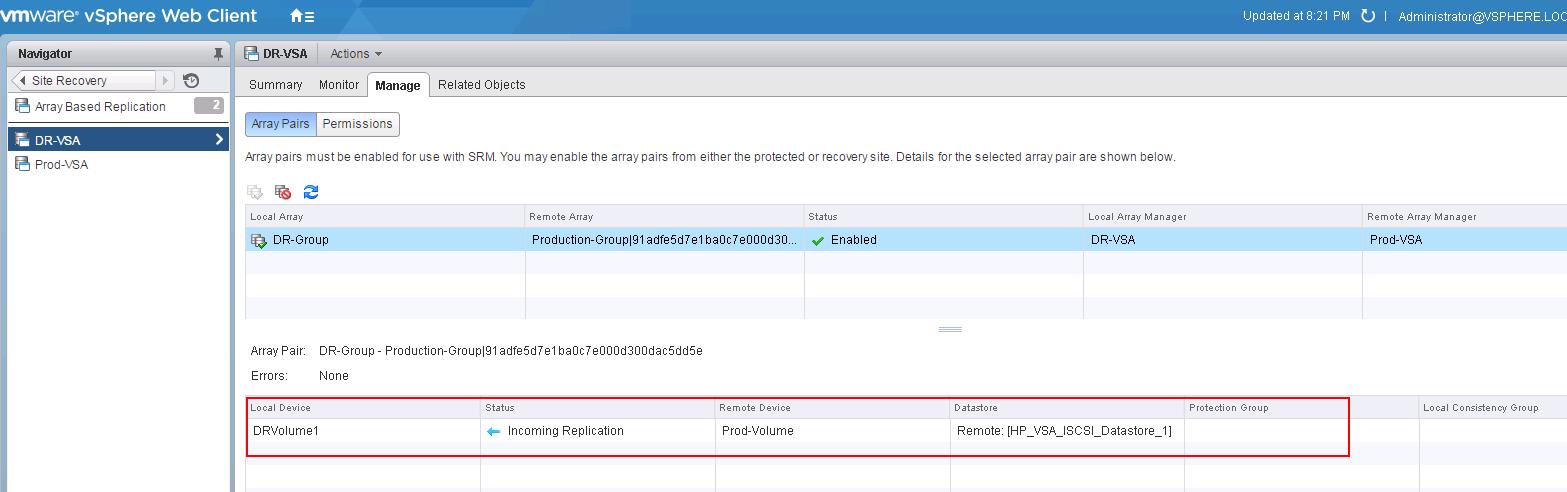The width and height of the screenshot is (1567, 492).
Task: Select the DR-Group array row
Action: tap(906, 240)
